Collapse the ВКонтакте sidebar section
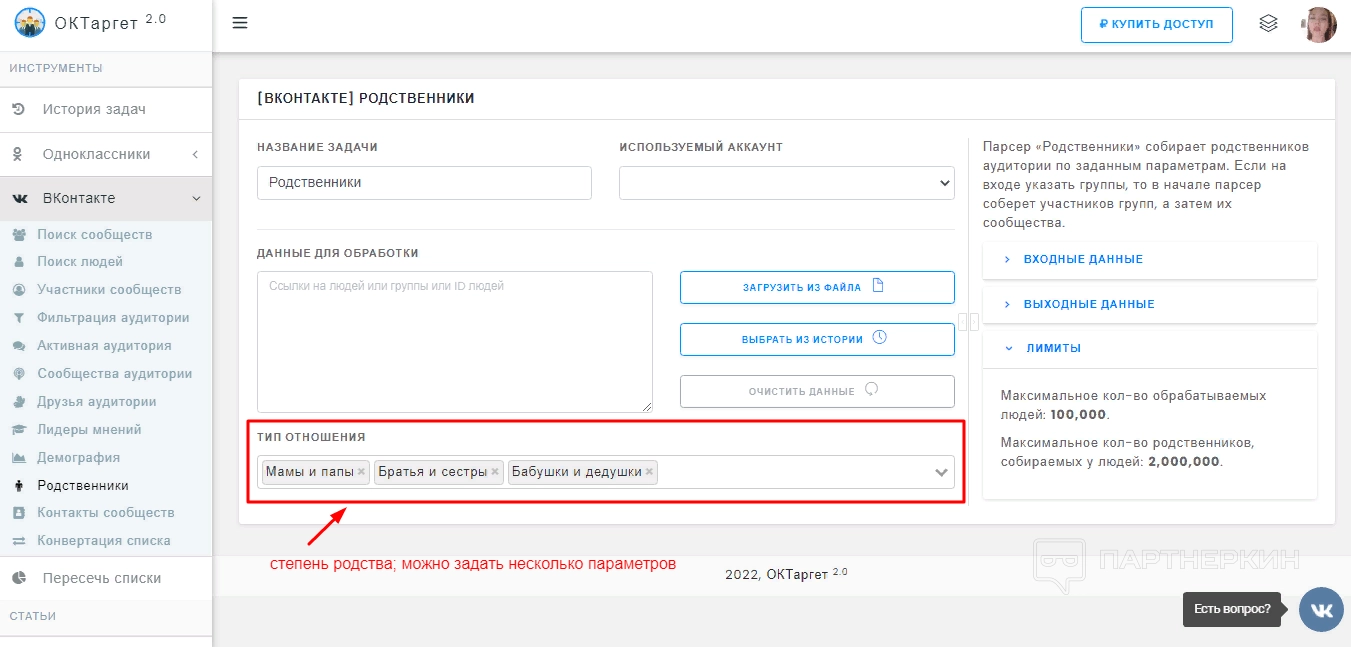Screen dimensions: 1351x647 tap(106, 198)
